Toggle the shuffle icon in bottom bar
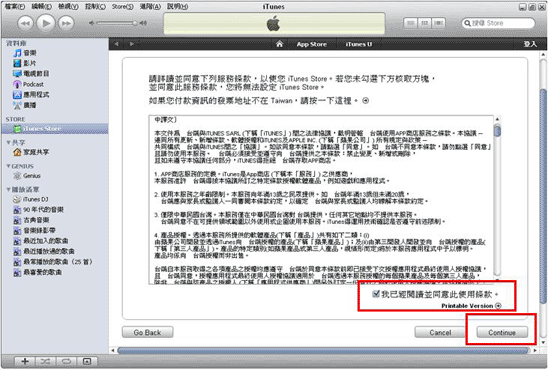The height and width of the screenshot is (370, 548). 45,361
